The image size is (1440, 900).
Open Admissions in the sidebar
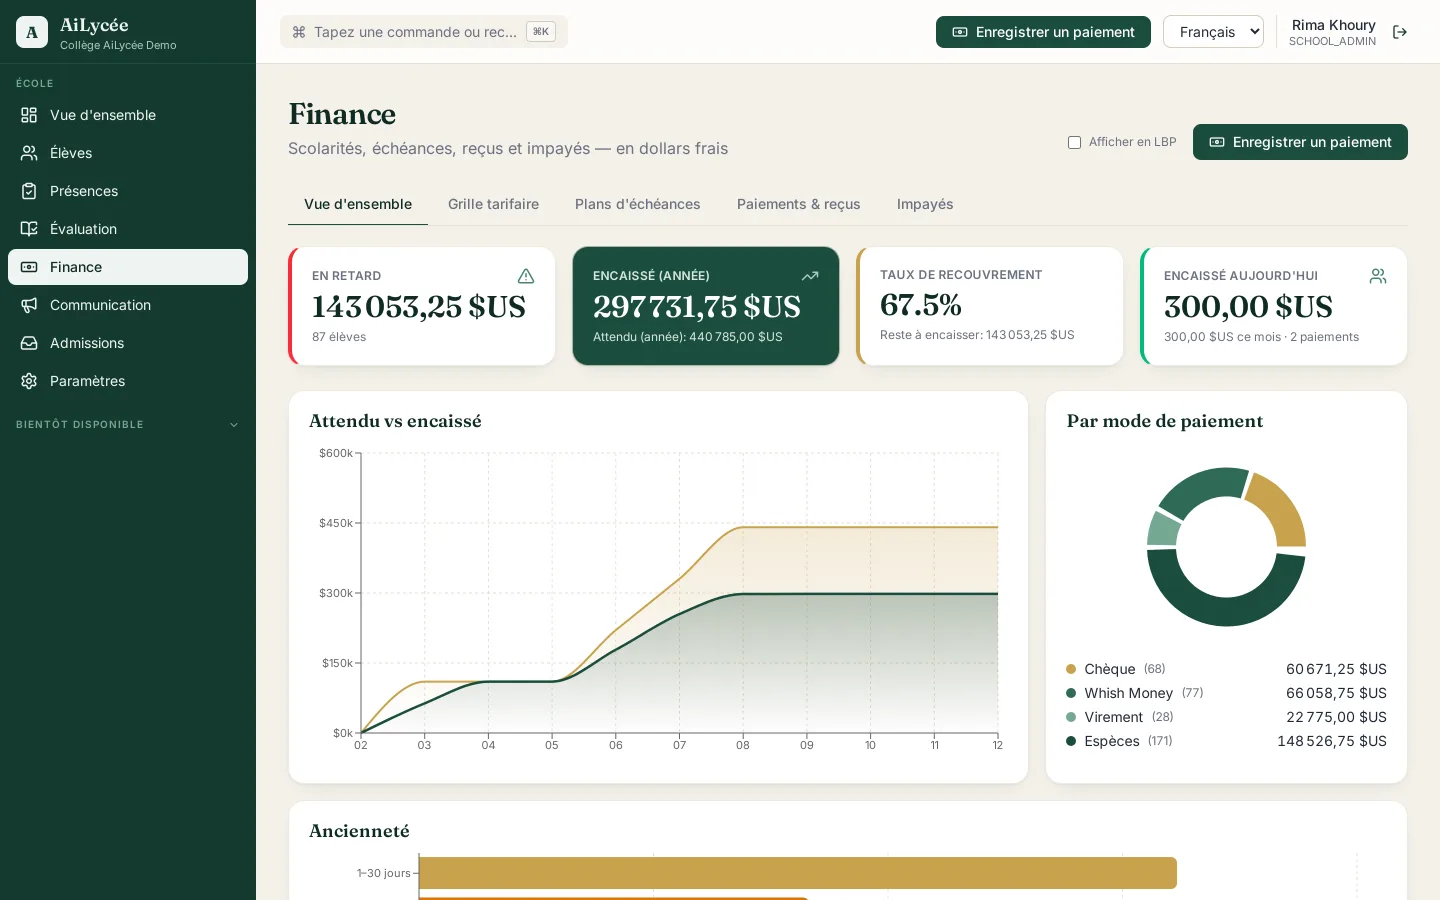click(128, 343)
